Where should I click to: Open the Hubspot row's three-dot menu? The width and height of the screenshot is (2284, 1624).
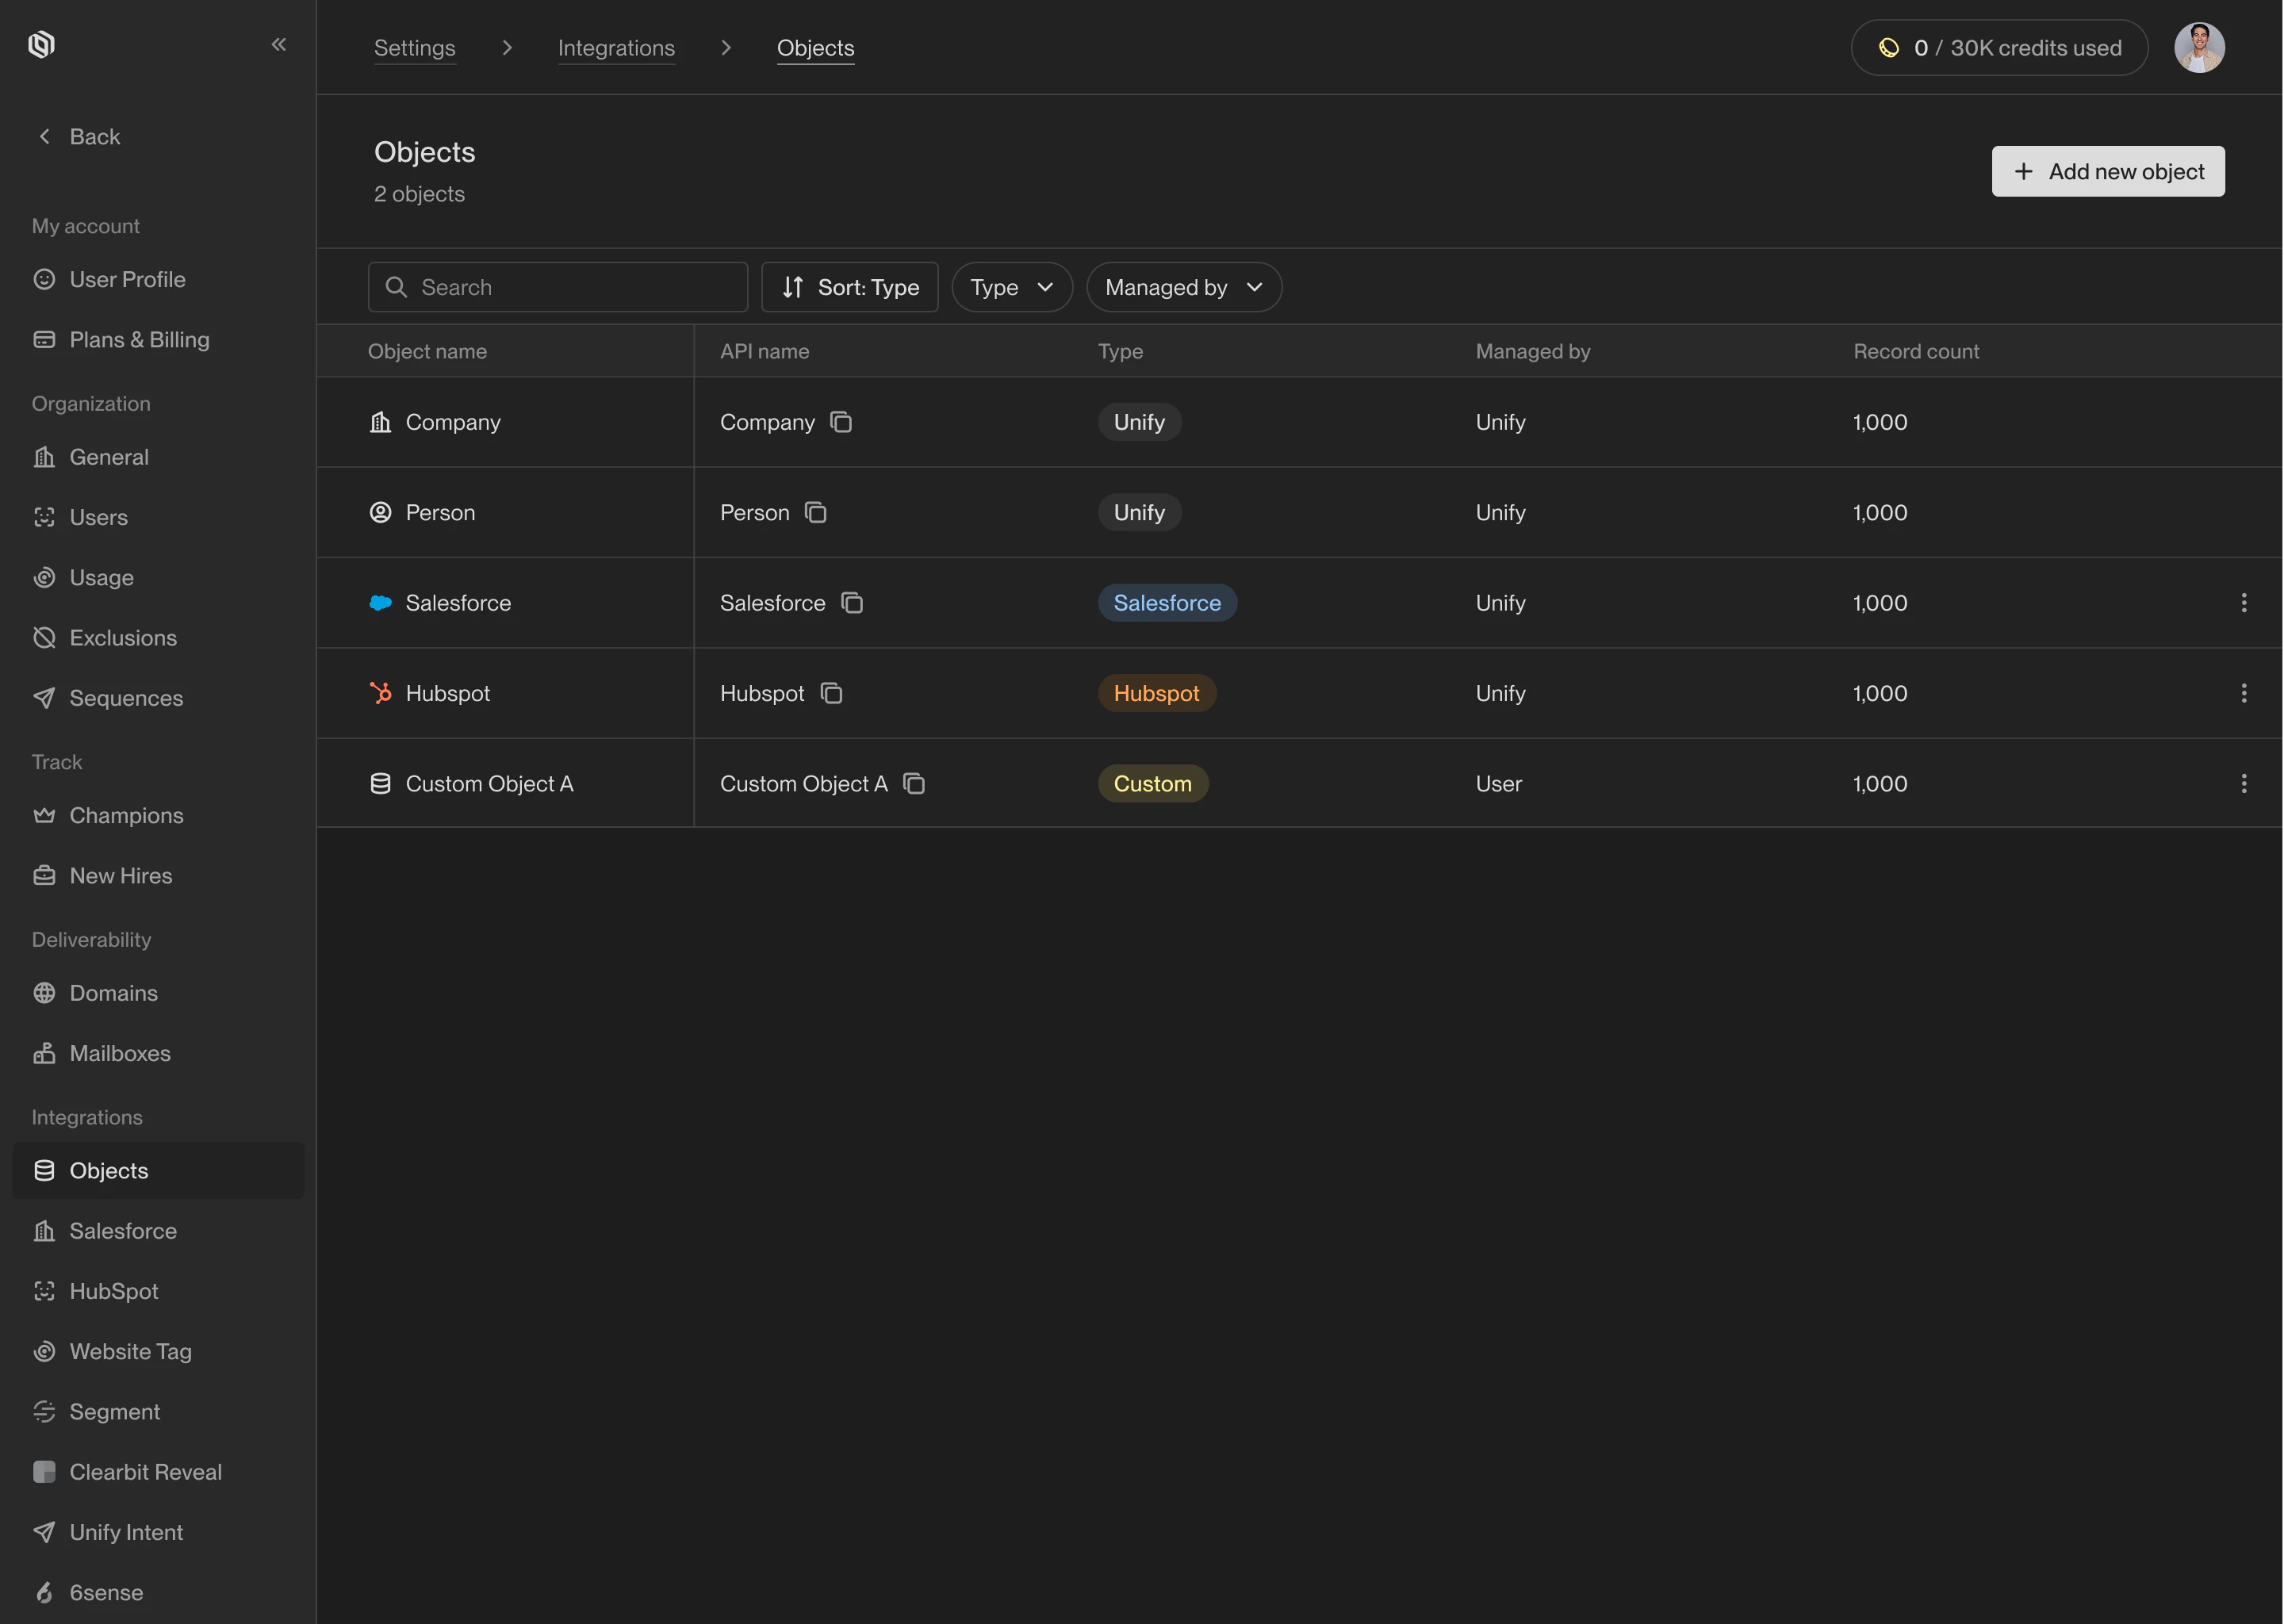coord(2243,693)
